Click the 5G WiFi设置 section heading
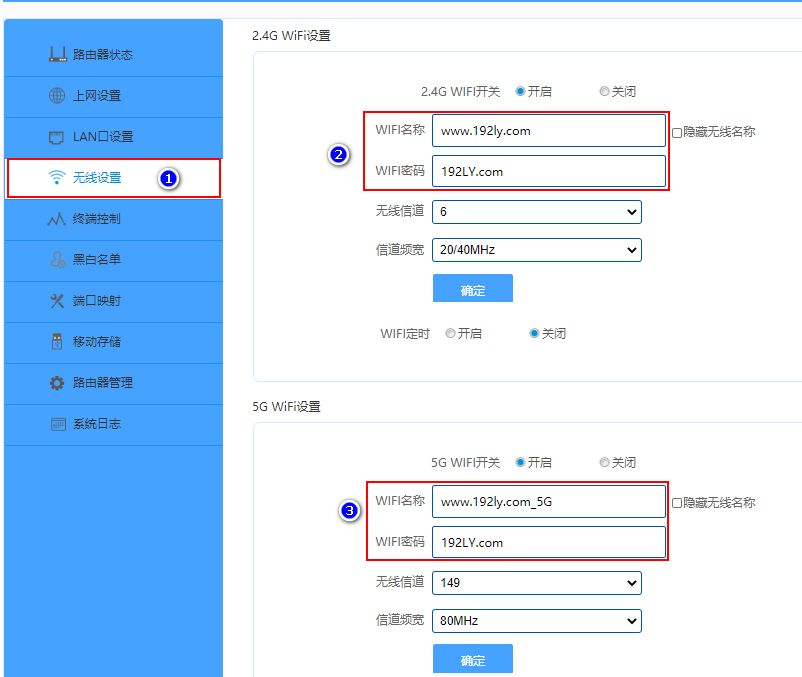The width and height of the screenshot is (802, 677). (286, 407)
